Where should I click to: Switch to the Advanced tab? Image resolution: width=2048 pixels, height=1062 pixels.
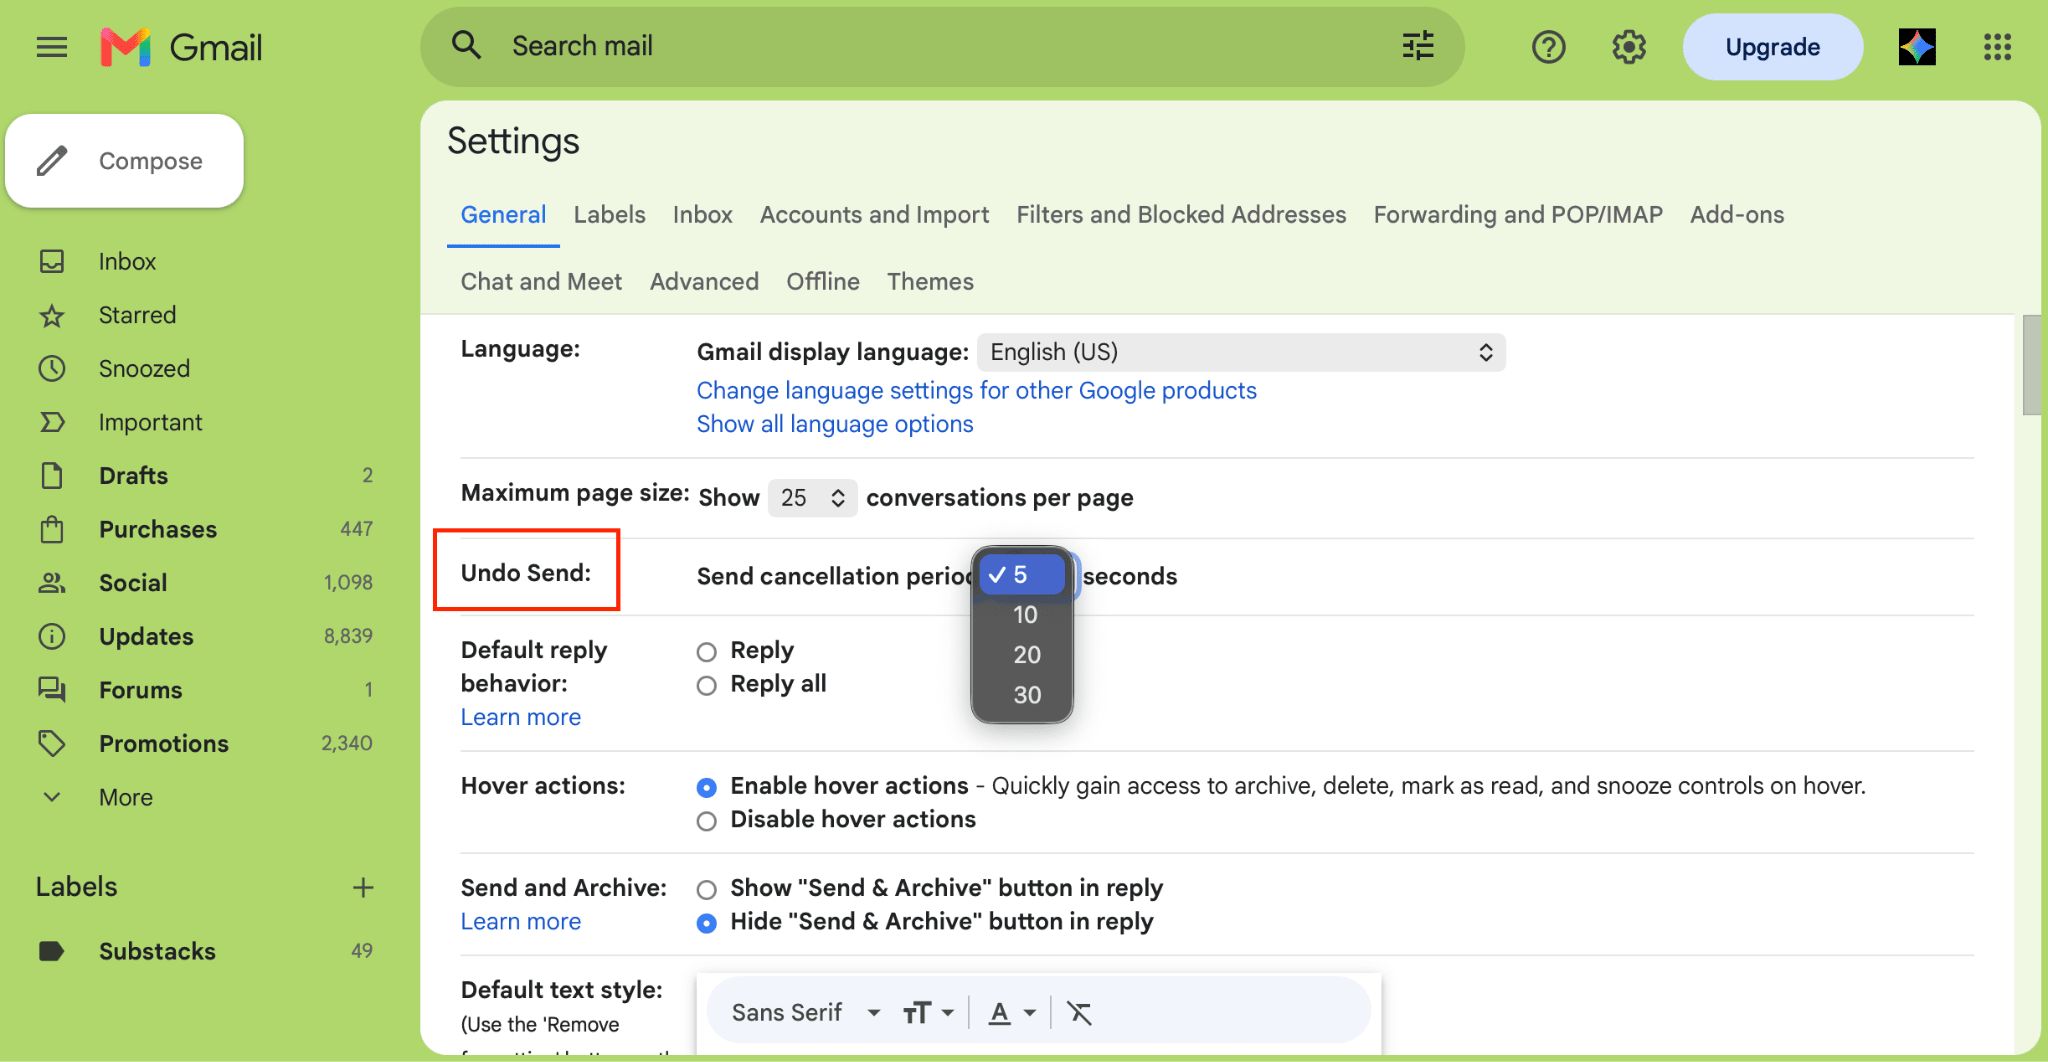(x=704, y=282)
